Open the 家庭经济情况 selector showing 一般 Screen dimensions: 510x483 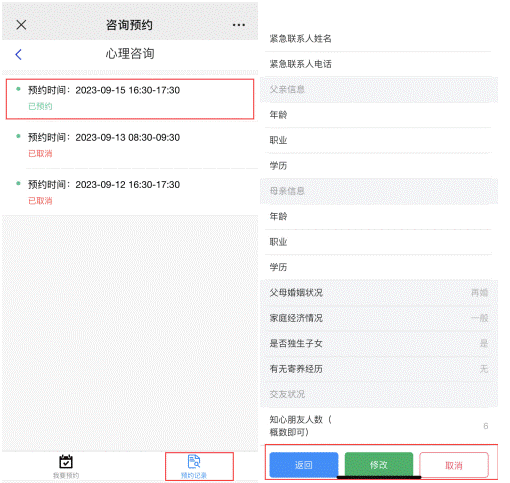[379, 318]
